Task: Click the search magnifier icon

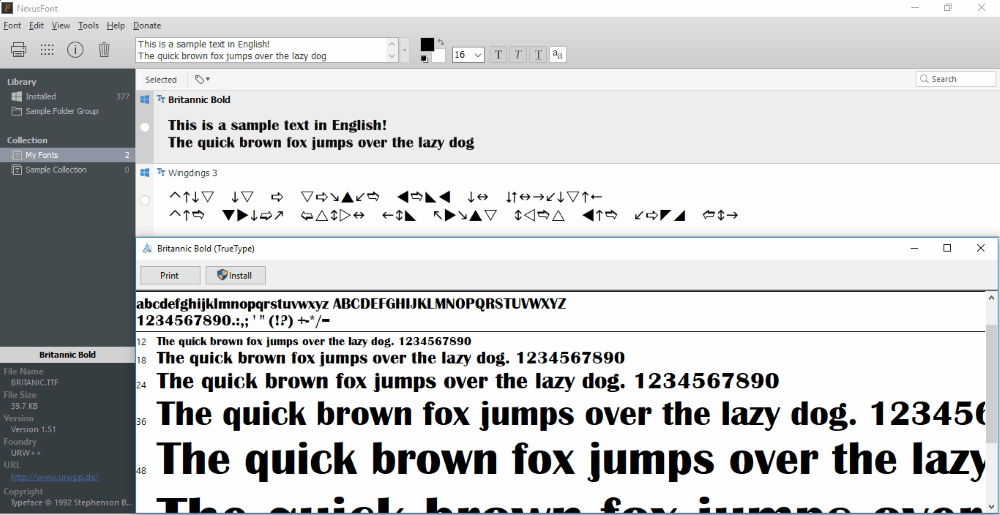Action: [x=924, y=79]
